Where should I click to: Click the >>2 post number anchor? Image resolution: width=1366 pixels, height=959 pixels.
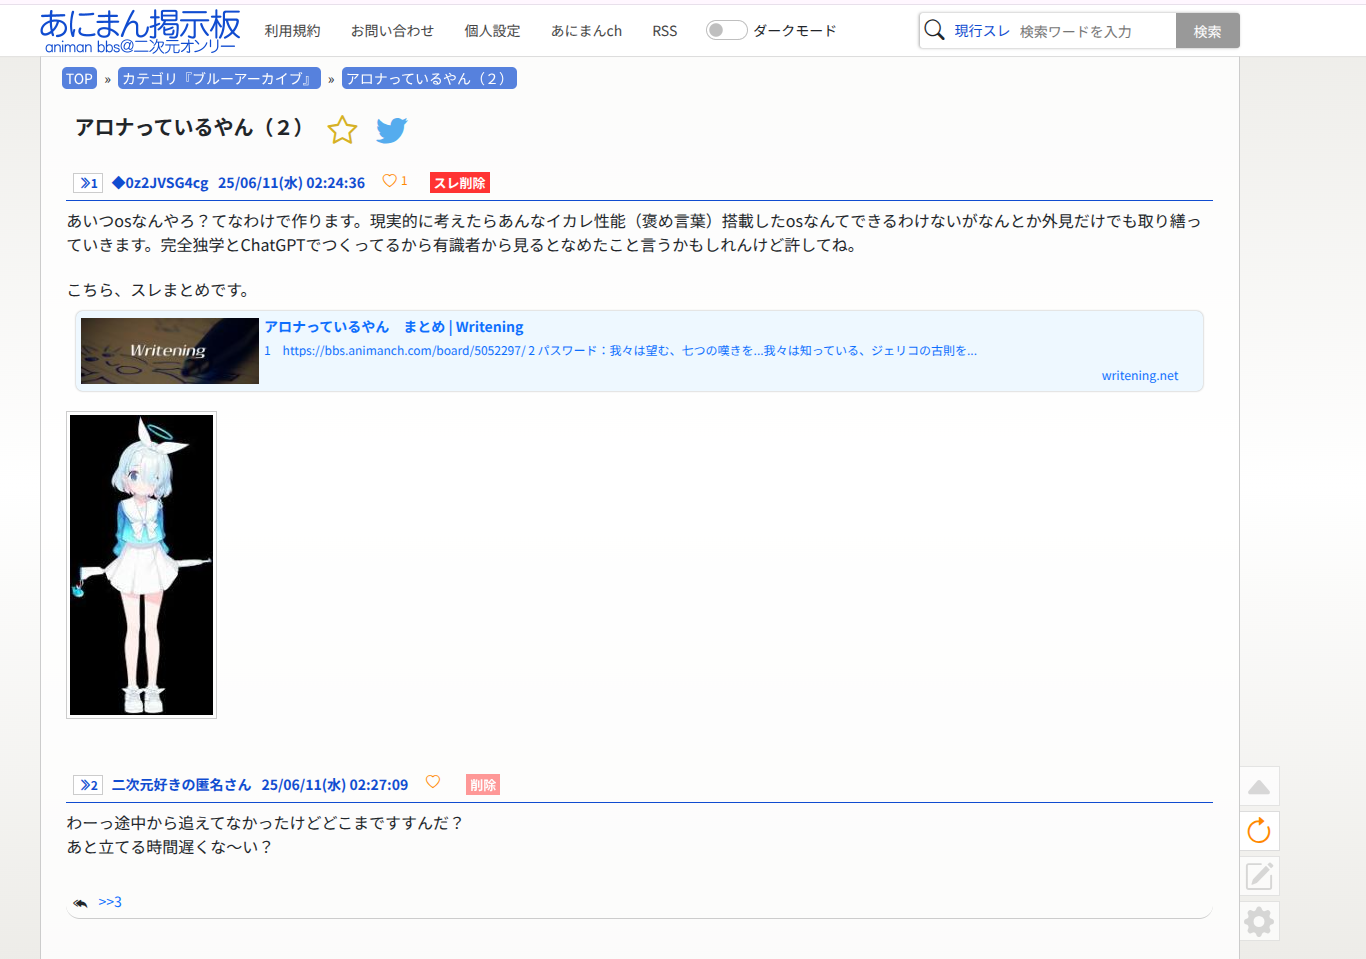point(88,785)
